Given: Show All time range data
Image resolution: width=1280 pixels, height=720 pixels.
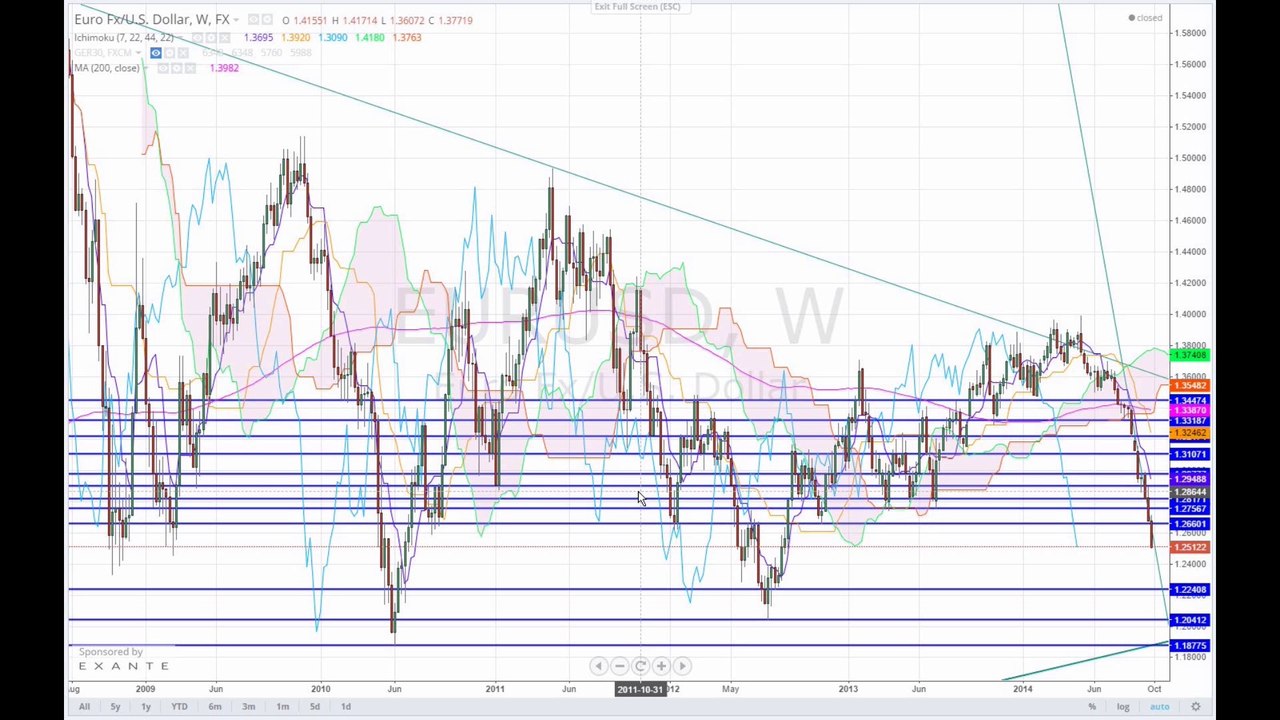Looking at the screenshot, I should pyautogui.click(x=84, y=707).
